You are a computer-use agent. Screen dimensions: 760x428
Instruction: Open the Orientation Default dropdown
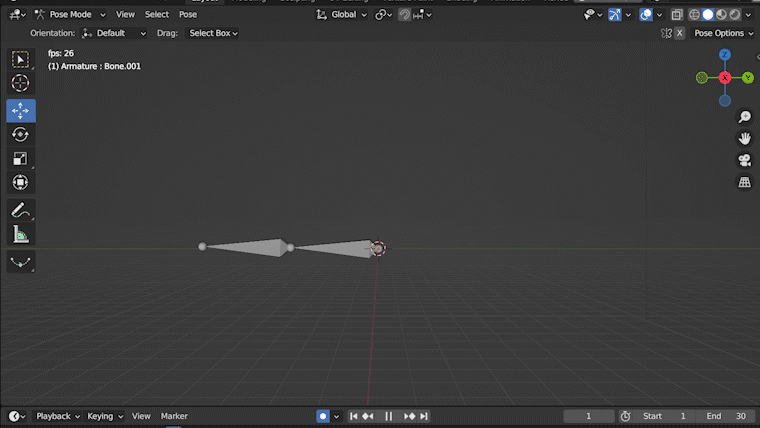click(x=114, y=33)
